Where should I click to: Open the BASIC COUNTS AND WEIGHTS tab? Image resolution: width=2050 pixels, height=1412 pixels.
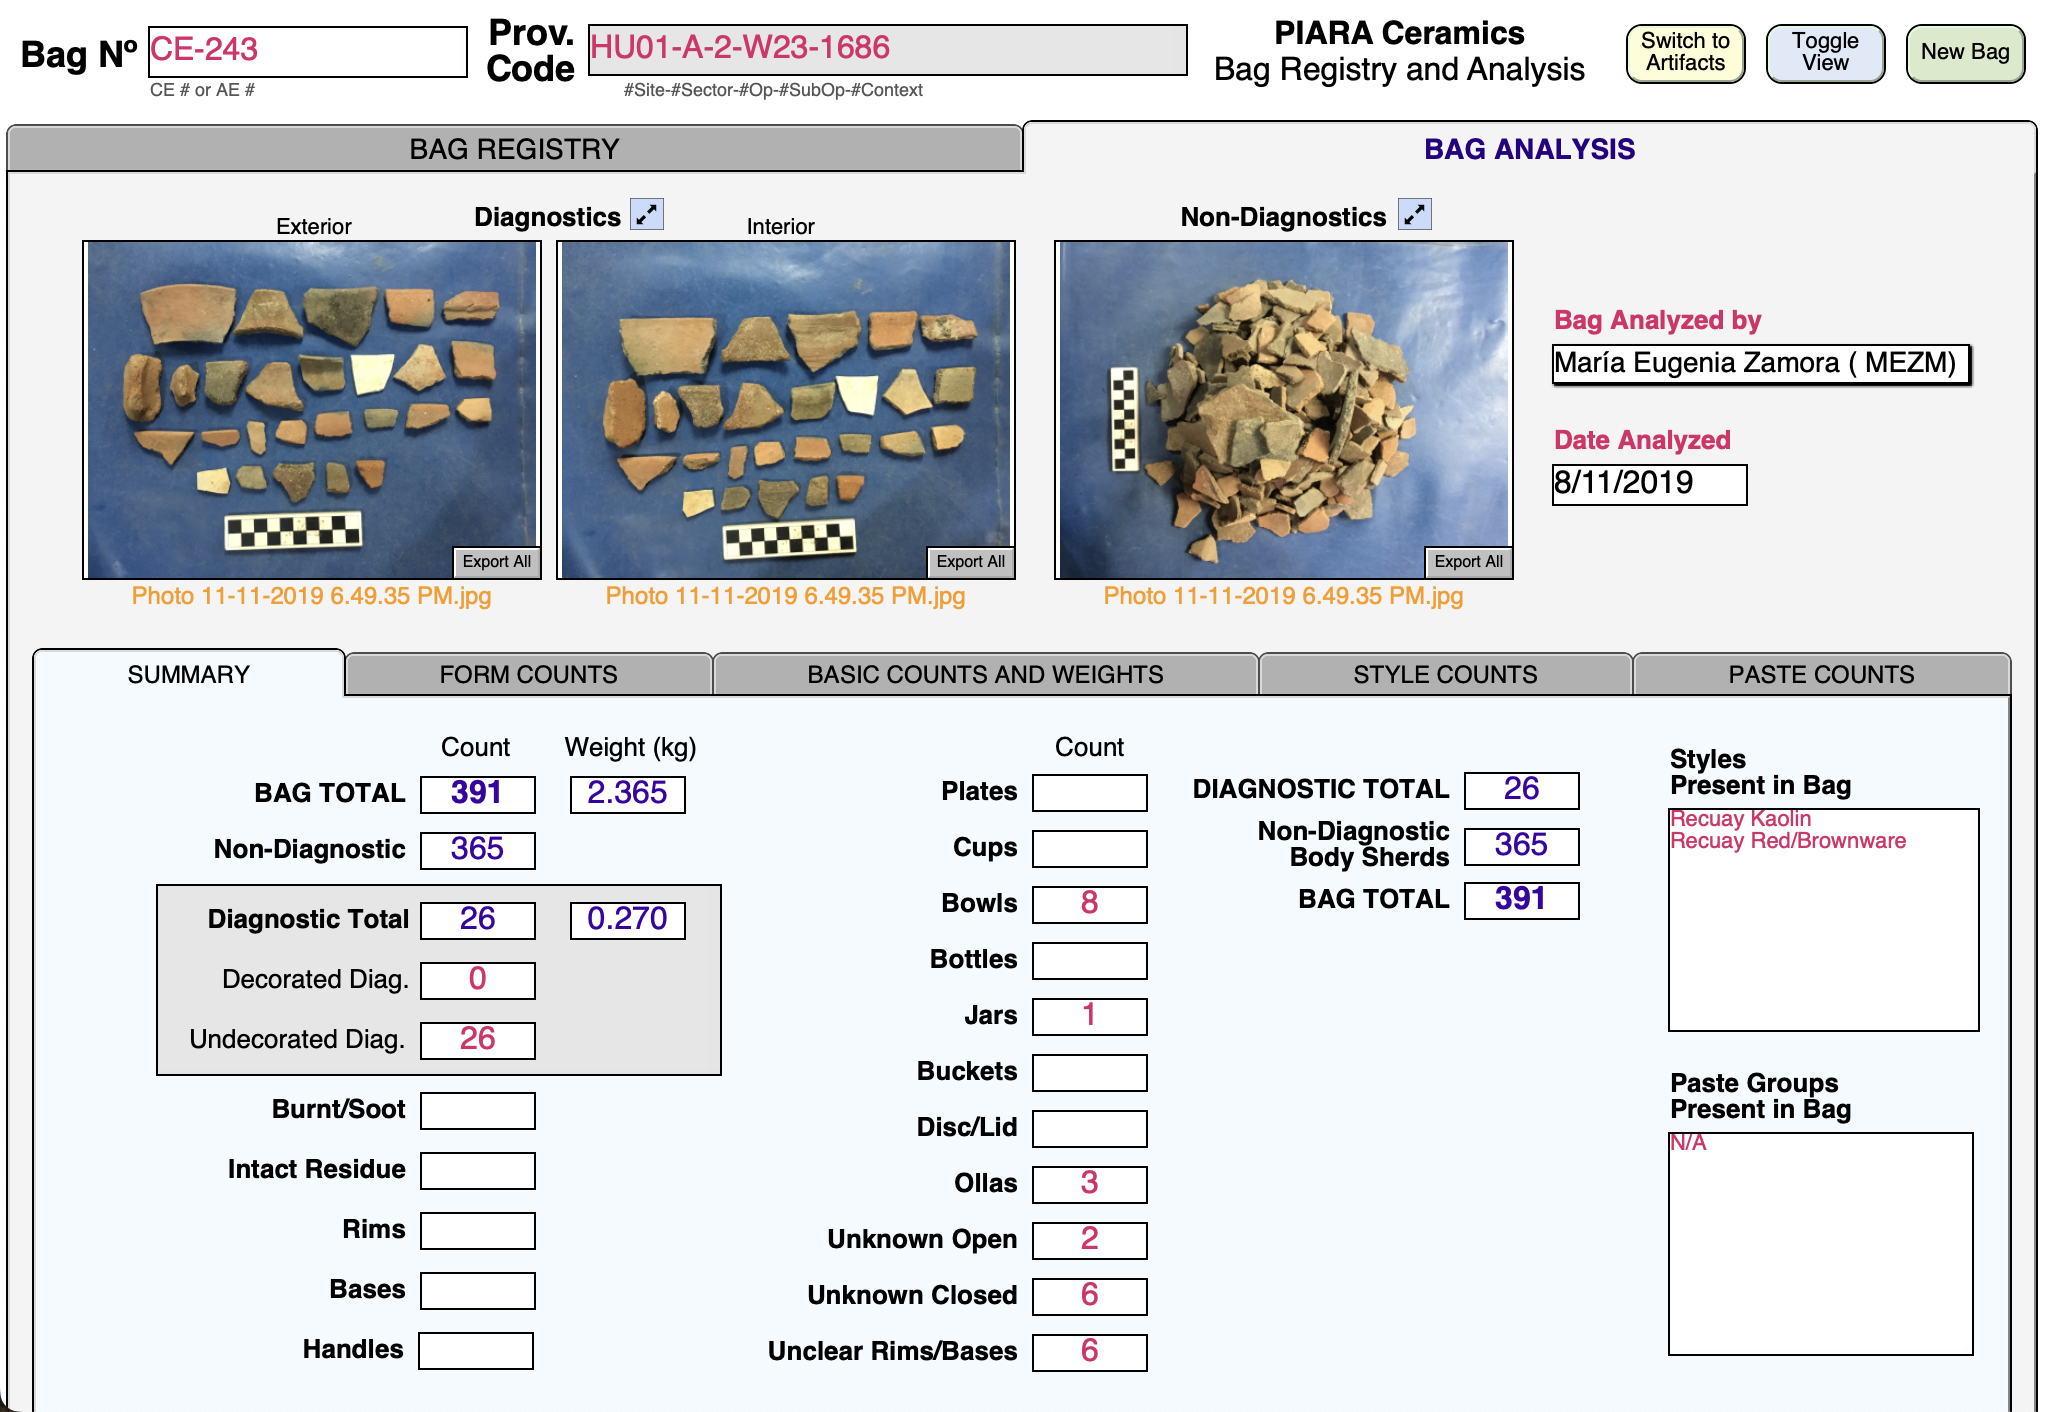click(x=985, y=675)
